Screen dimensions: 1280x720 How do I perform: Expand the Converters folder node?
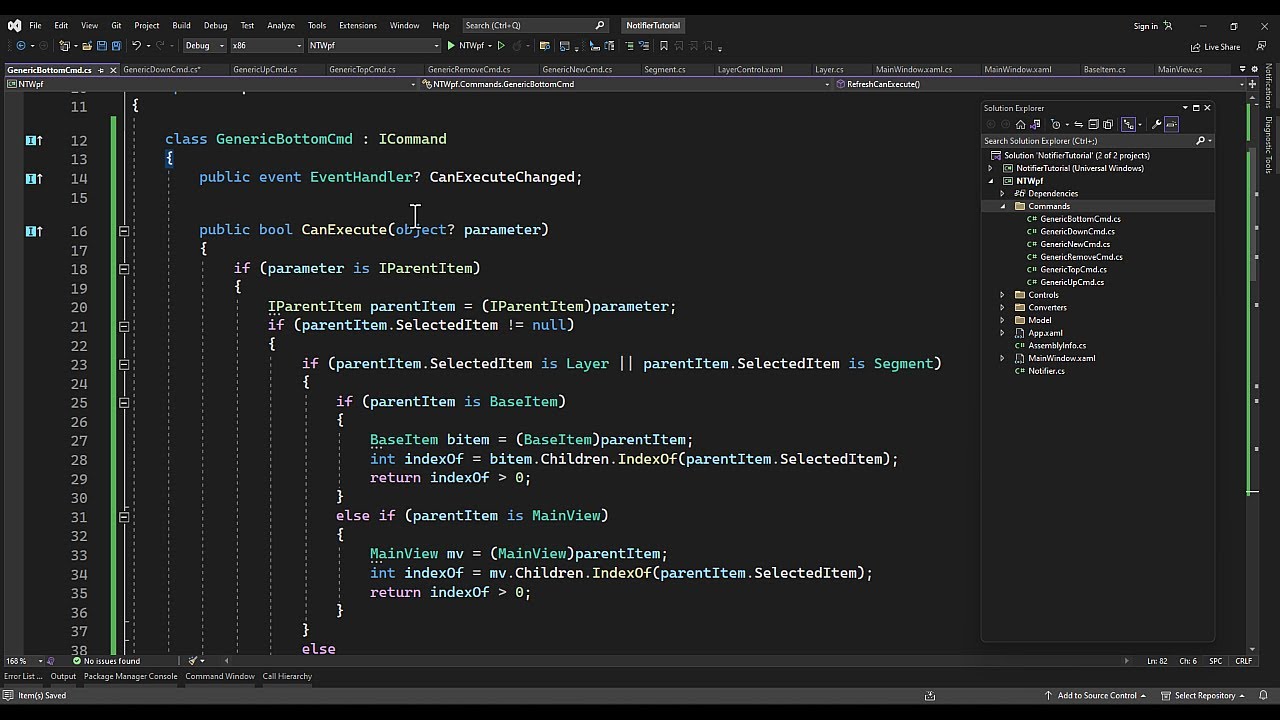[x=1003, y=308]
